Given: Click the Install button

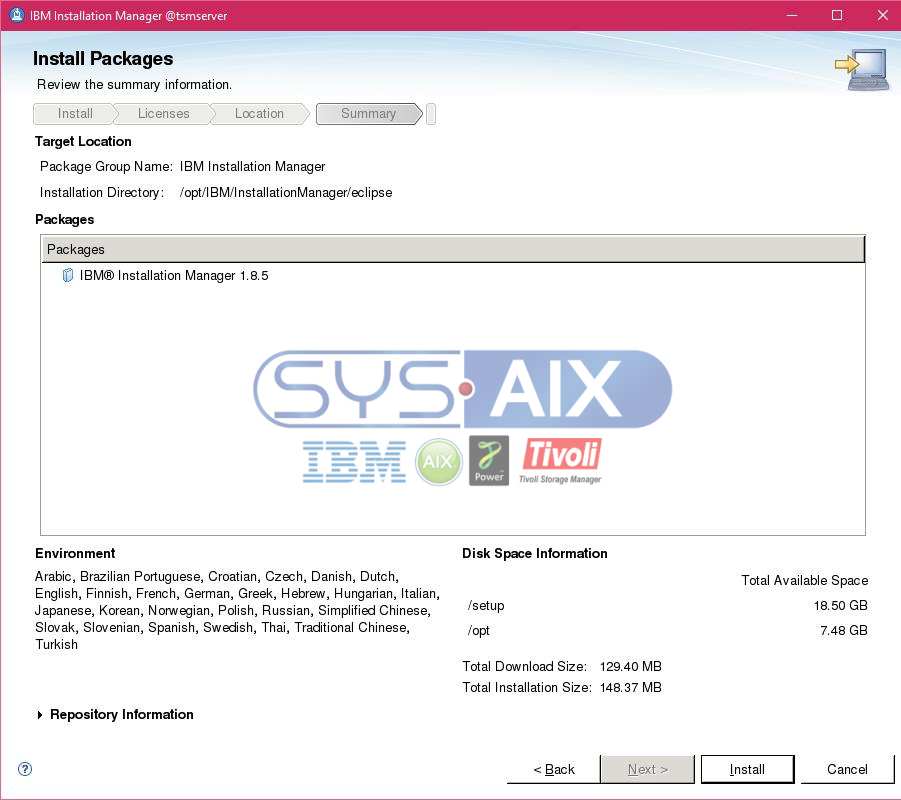Looking at the screenshot, I should click(x=747, y=769).
